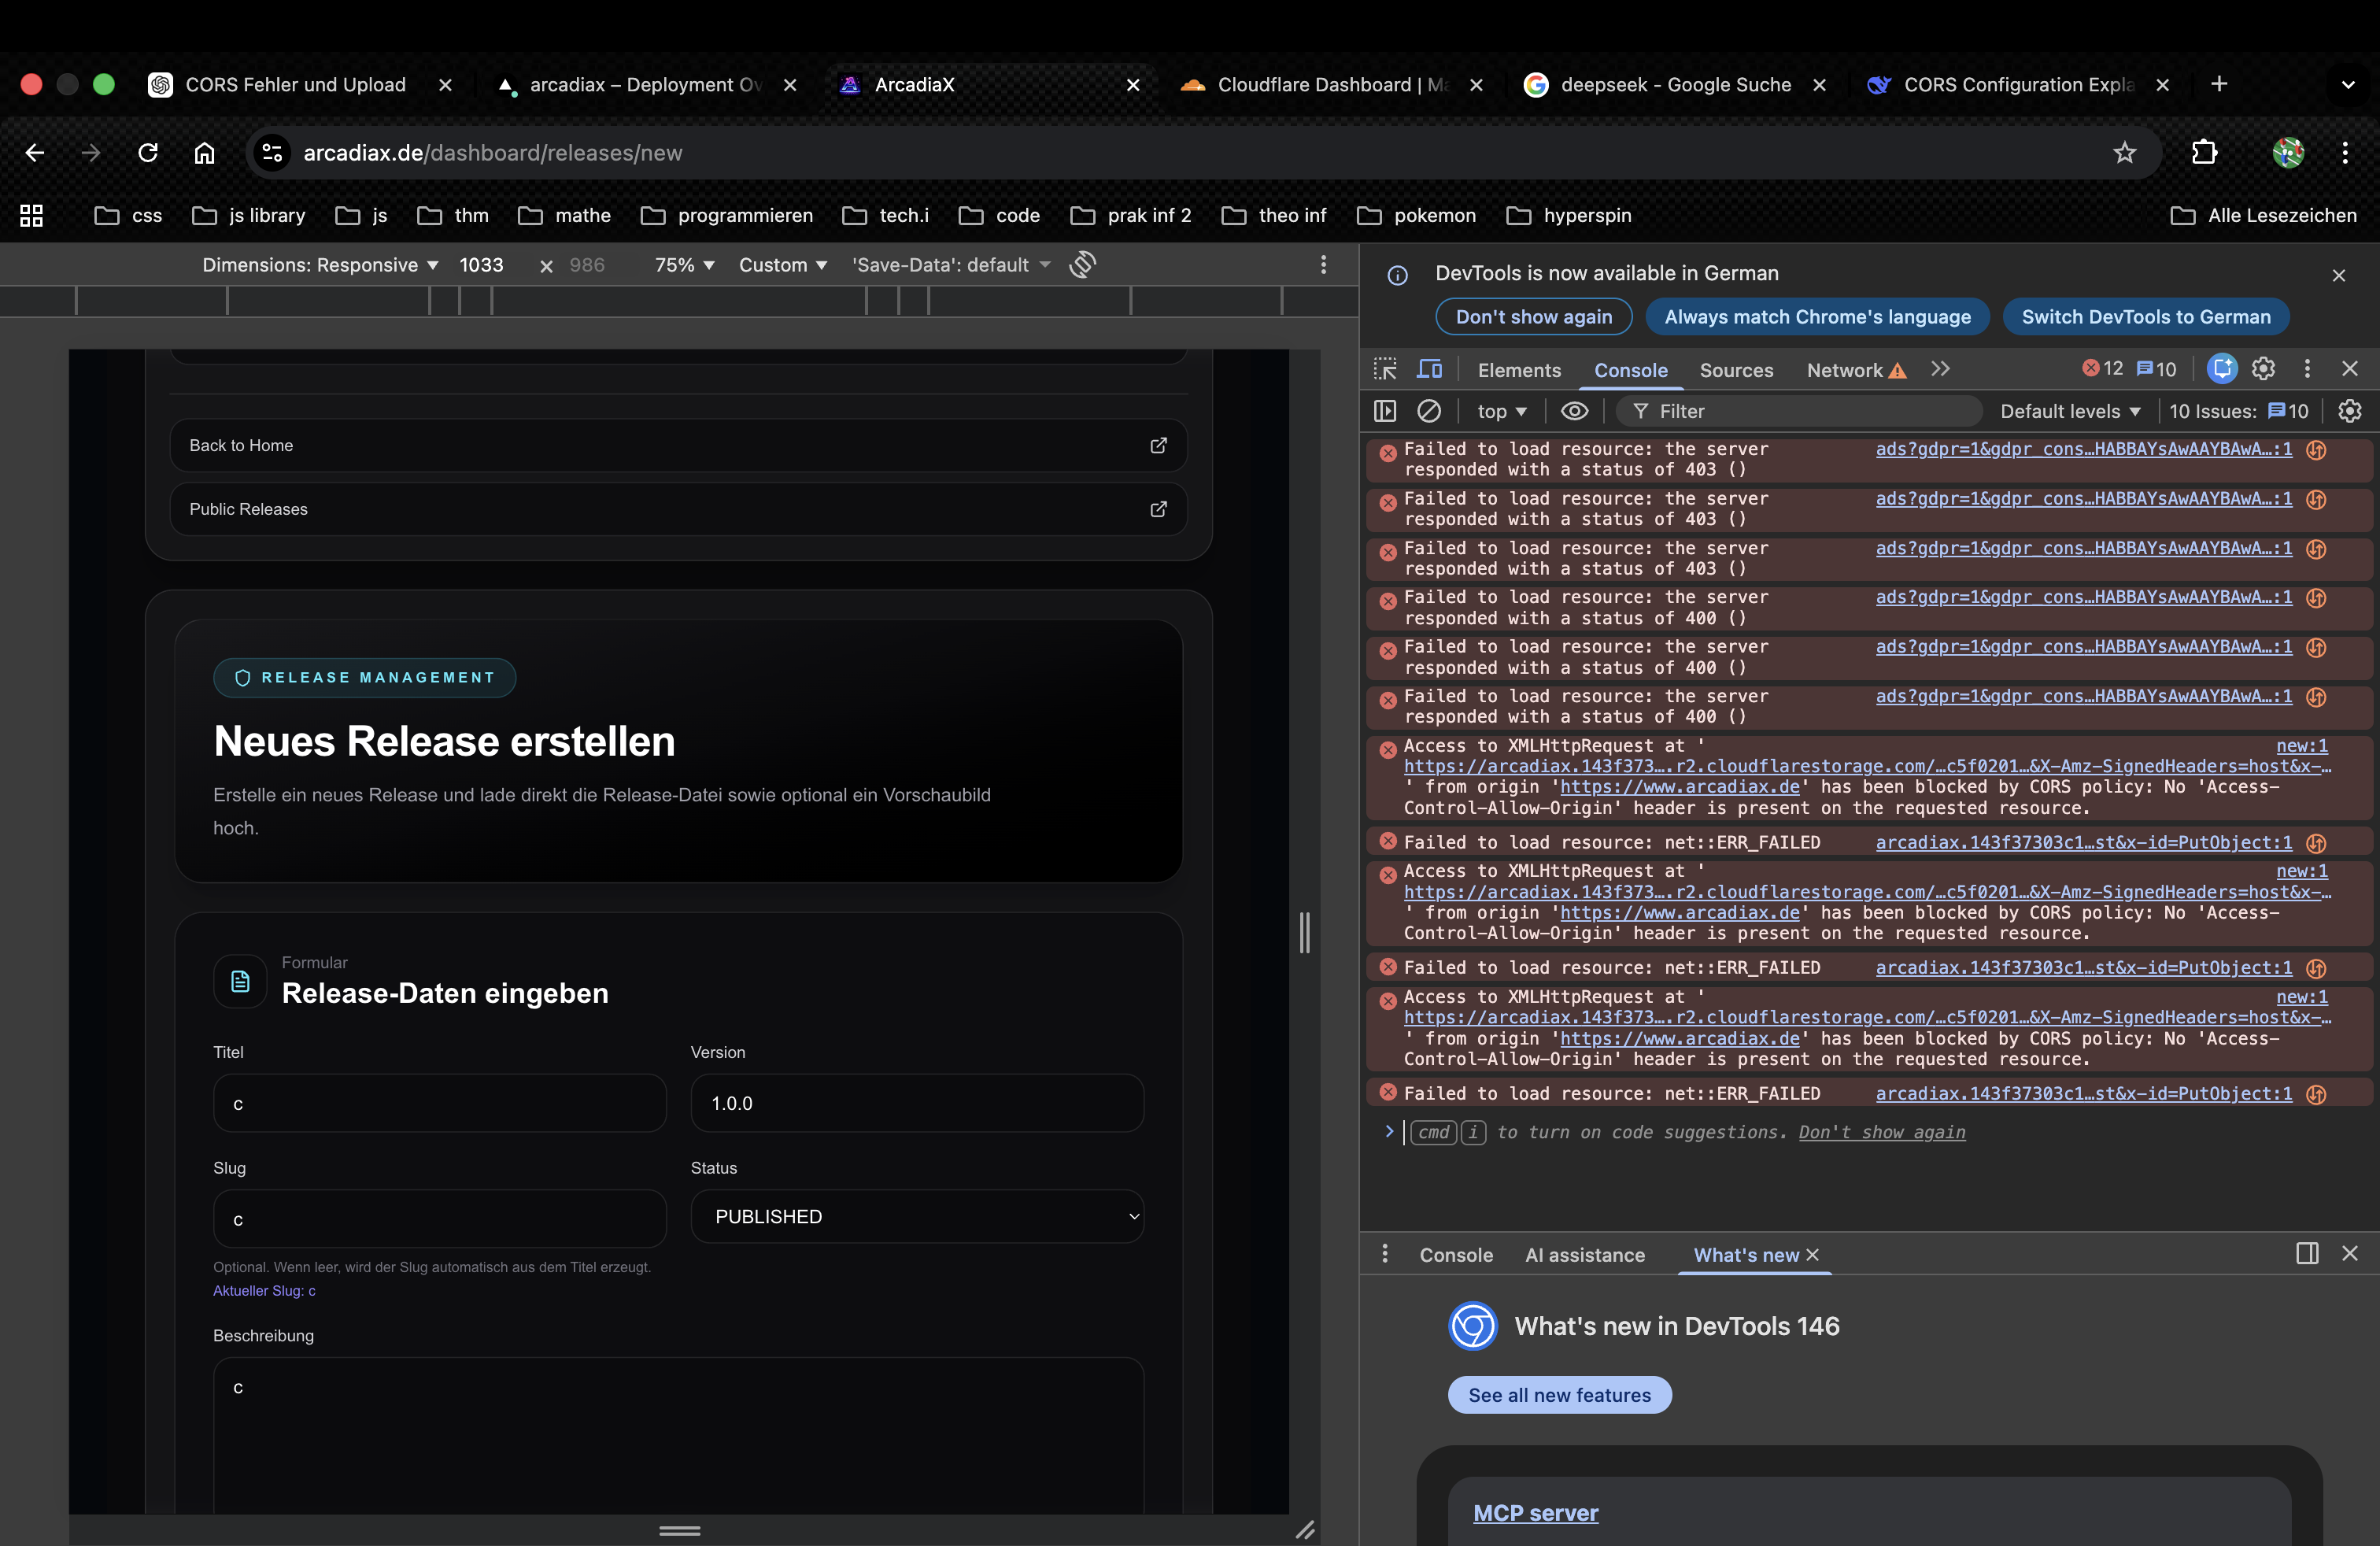The height and width of the screenshot is (1546, 2380).
Task: Click the live expression eye icon
Action: click(x=1574, y=411)
